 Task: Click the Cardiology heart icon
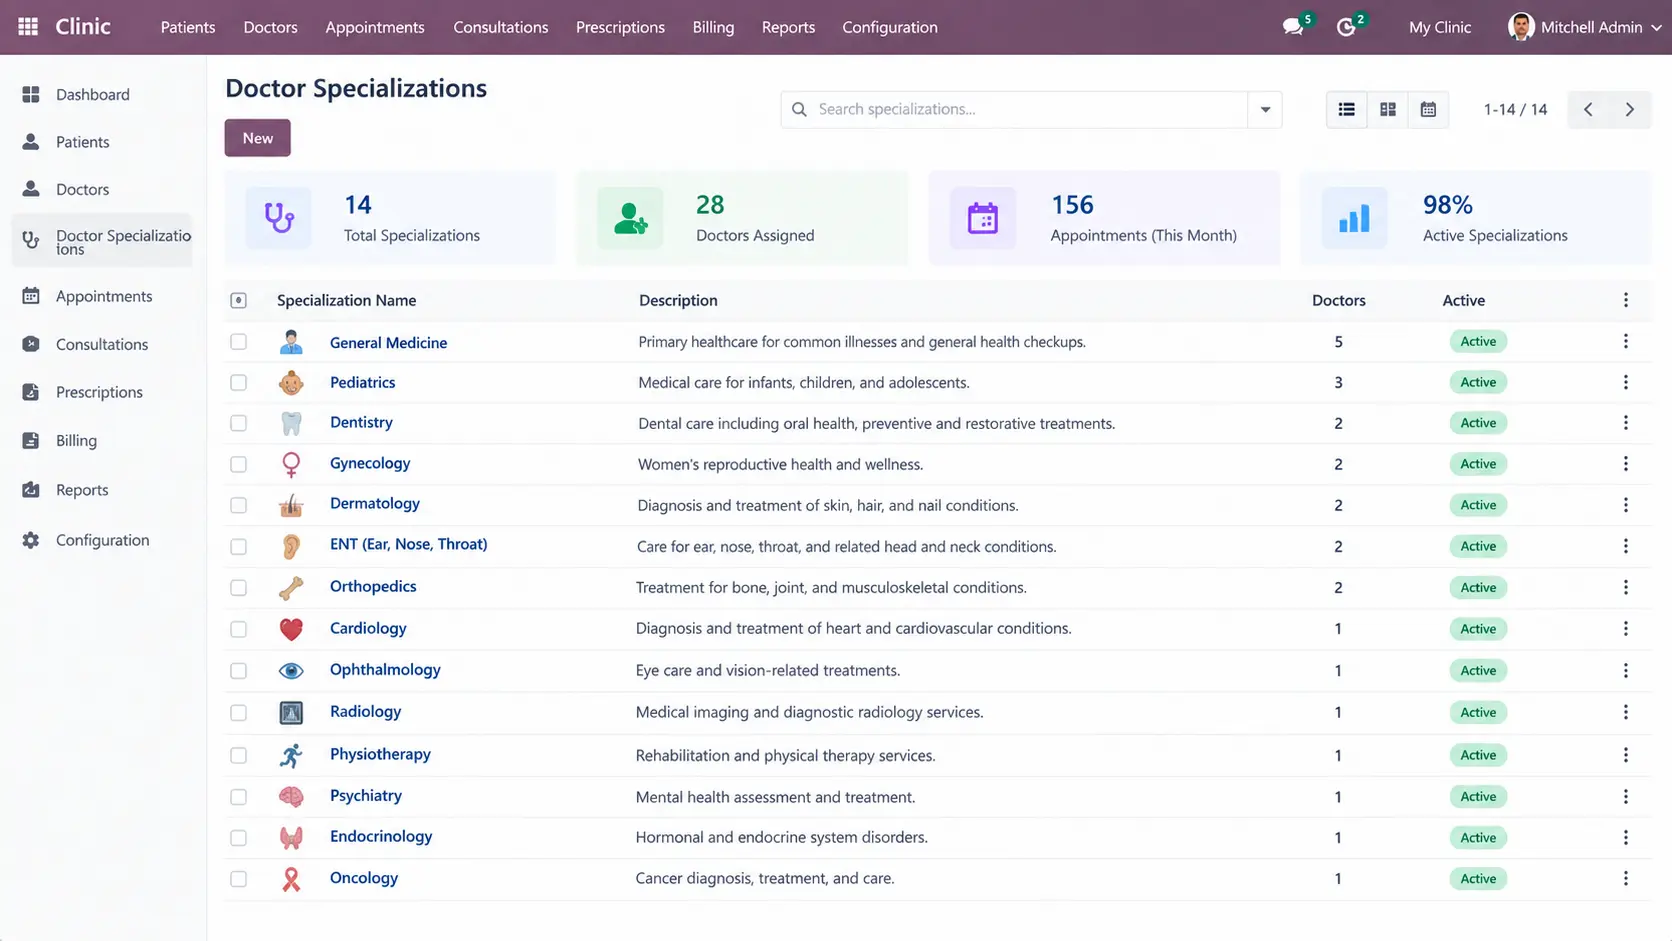291,629
